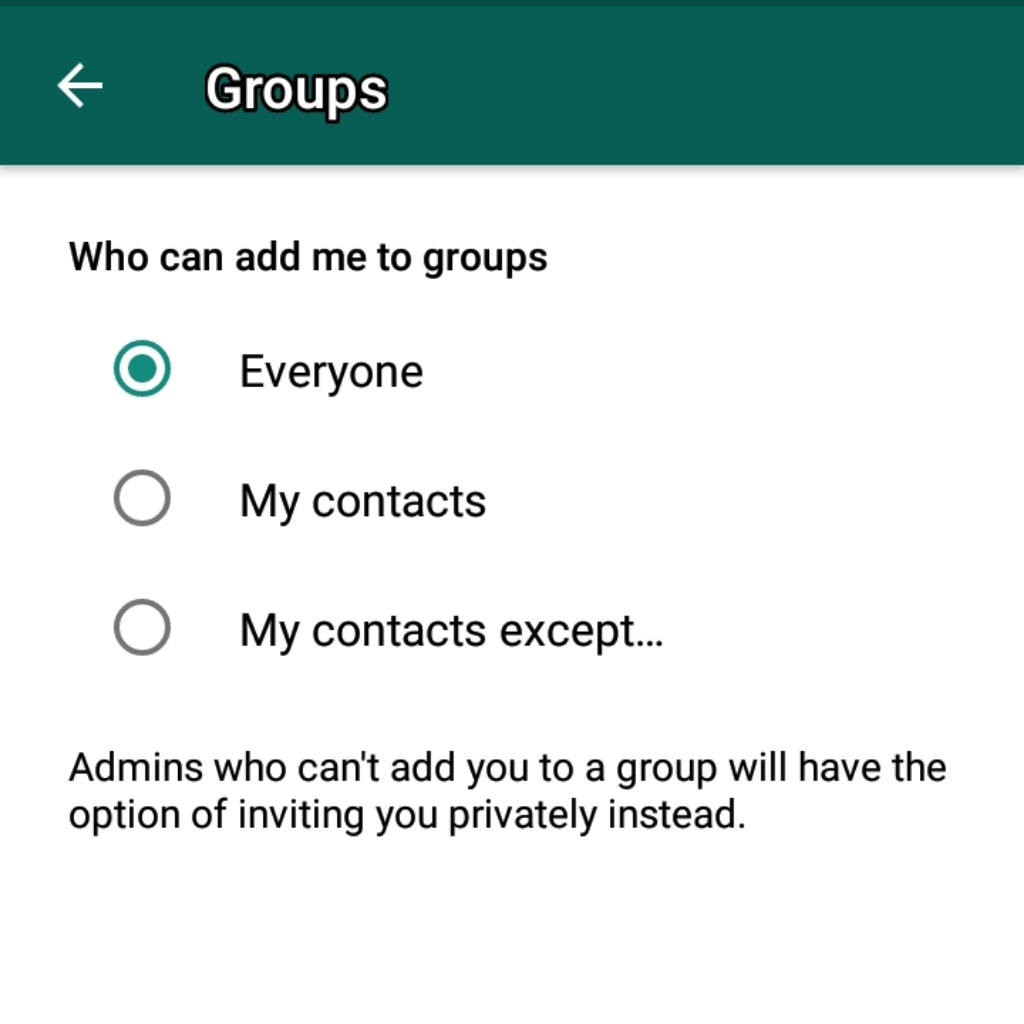The width and height of the screenshot is (1024, 1024).
Task: Tap the My contacts option label
Action: (x=362, y=502)
